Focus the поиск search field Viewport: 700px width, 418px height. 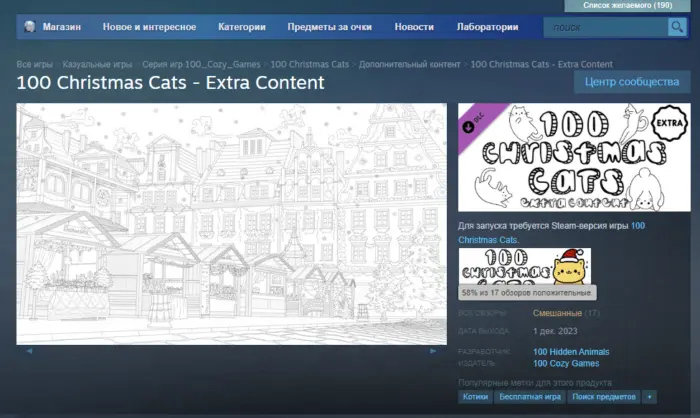606,28
